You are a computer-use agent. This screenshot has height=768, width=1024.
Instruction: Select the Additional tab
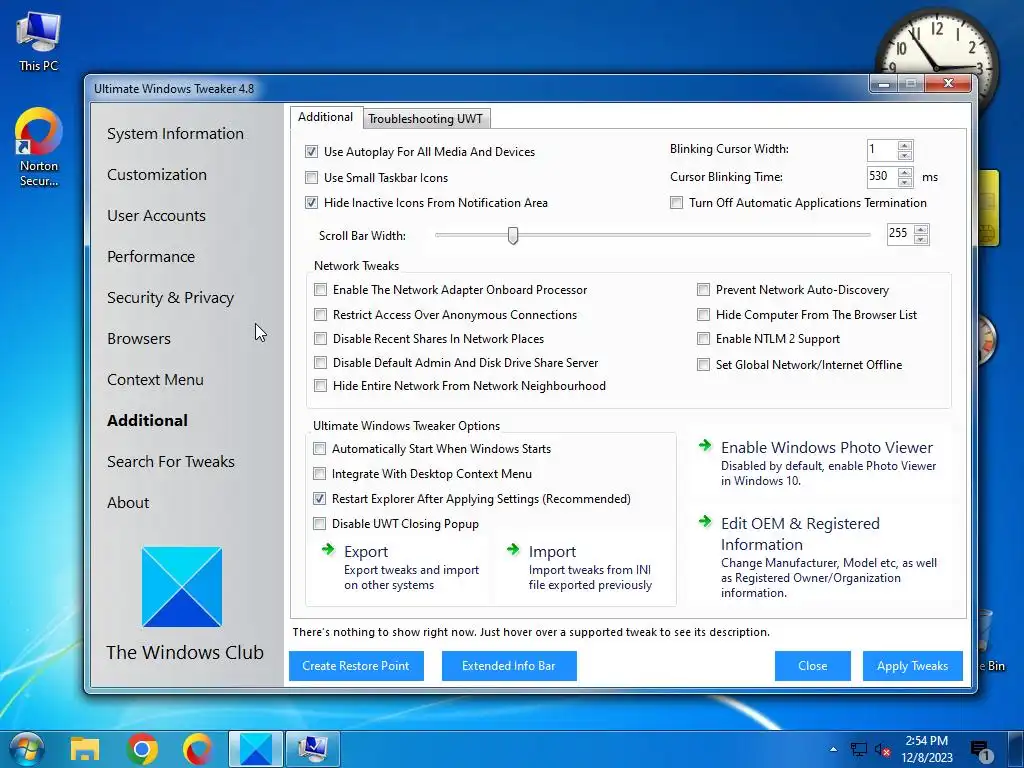pos(326,117)
